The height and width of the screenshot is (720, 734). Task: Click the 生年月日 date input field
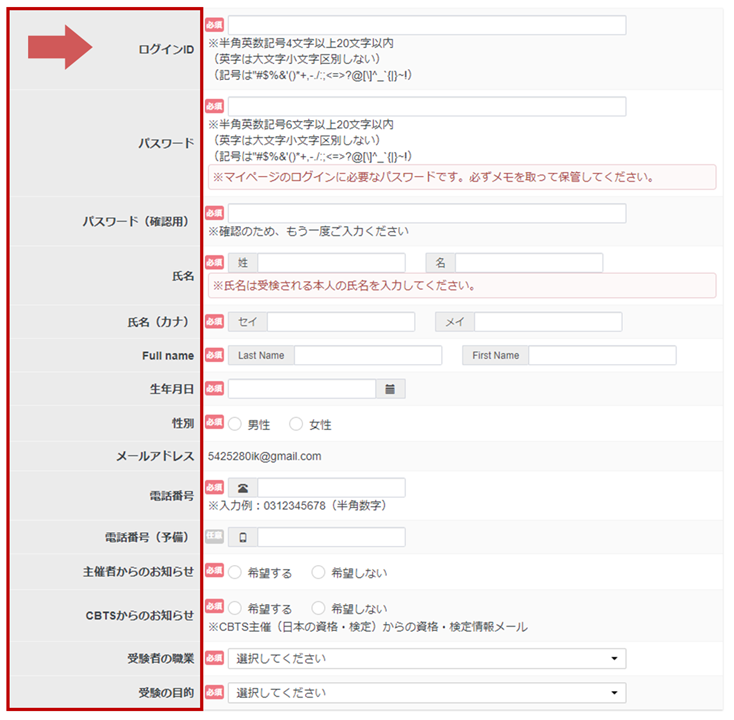coord(301,390)
